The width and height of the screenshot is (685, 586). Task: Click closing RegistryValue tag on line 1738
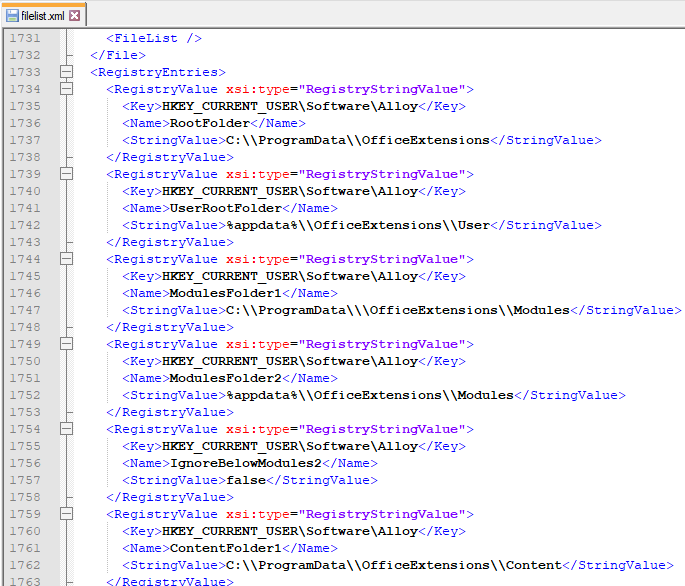click(170, 157)
